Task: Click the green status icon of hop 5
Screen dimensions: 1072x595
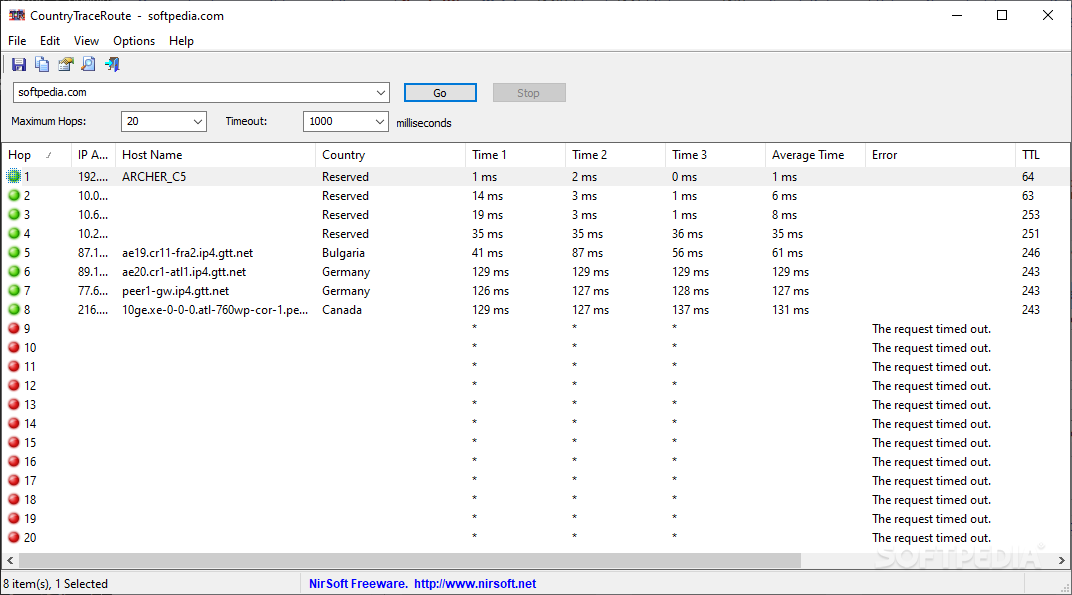Action: click(x=14, y=252)
